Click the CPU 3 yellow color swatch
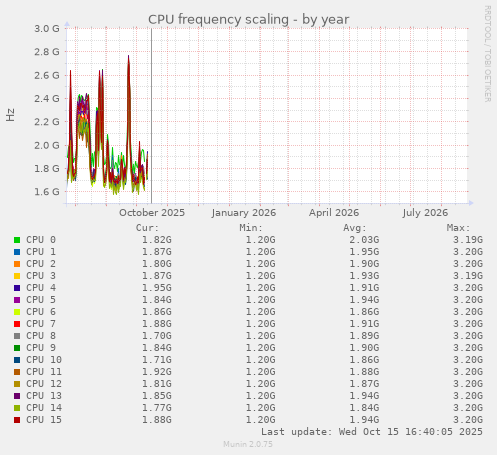Image resolution: width=497 pixels, height=455 pixels. pos(17,276)
